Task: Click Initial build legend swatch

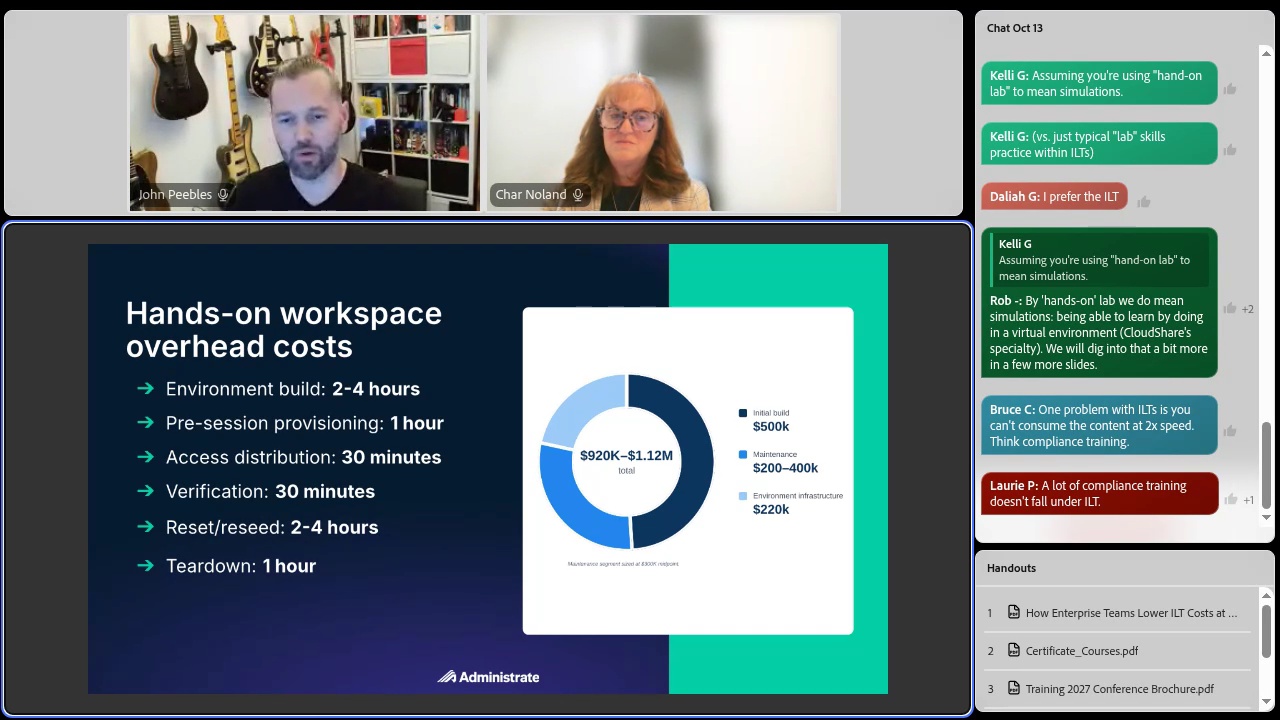Action: coord(743,413)
